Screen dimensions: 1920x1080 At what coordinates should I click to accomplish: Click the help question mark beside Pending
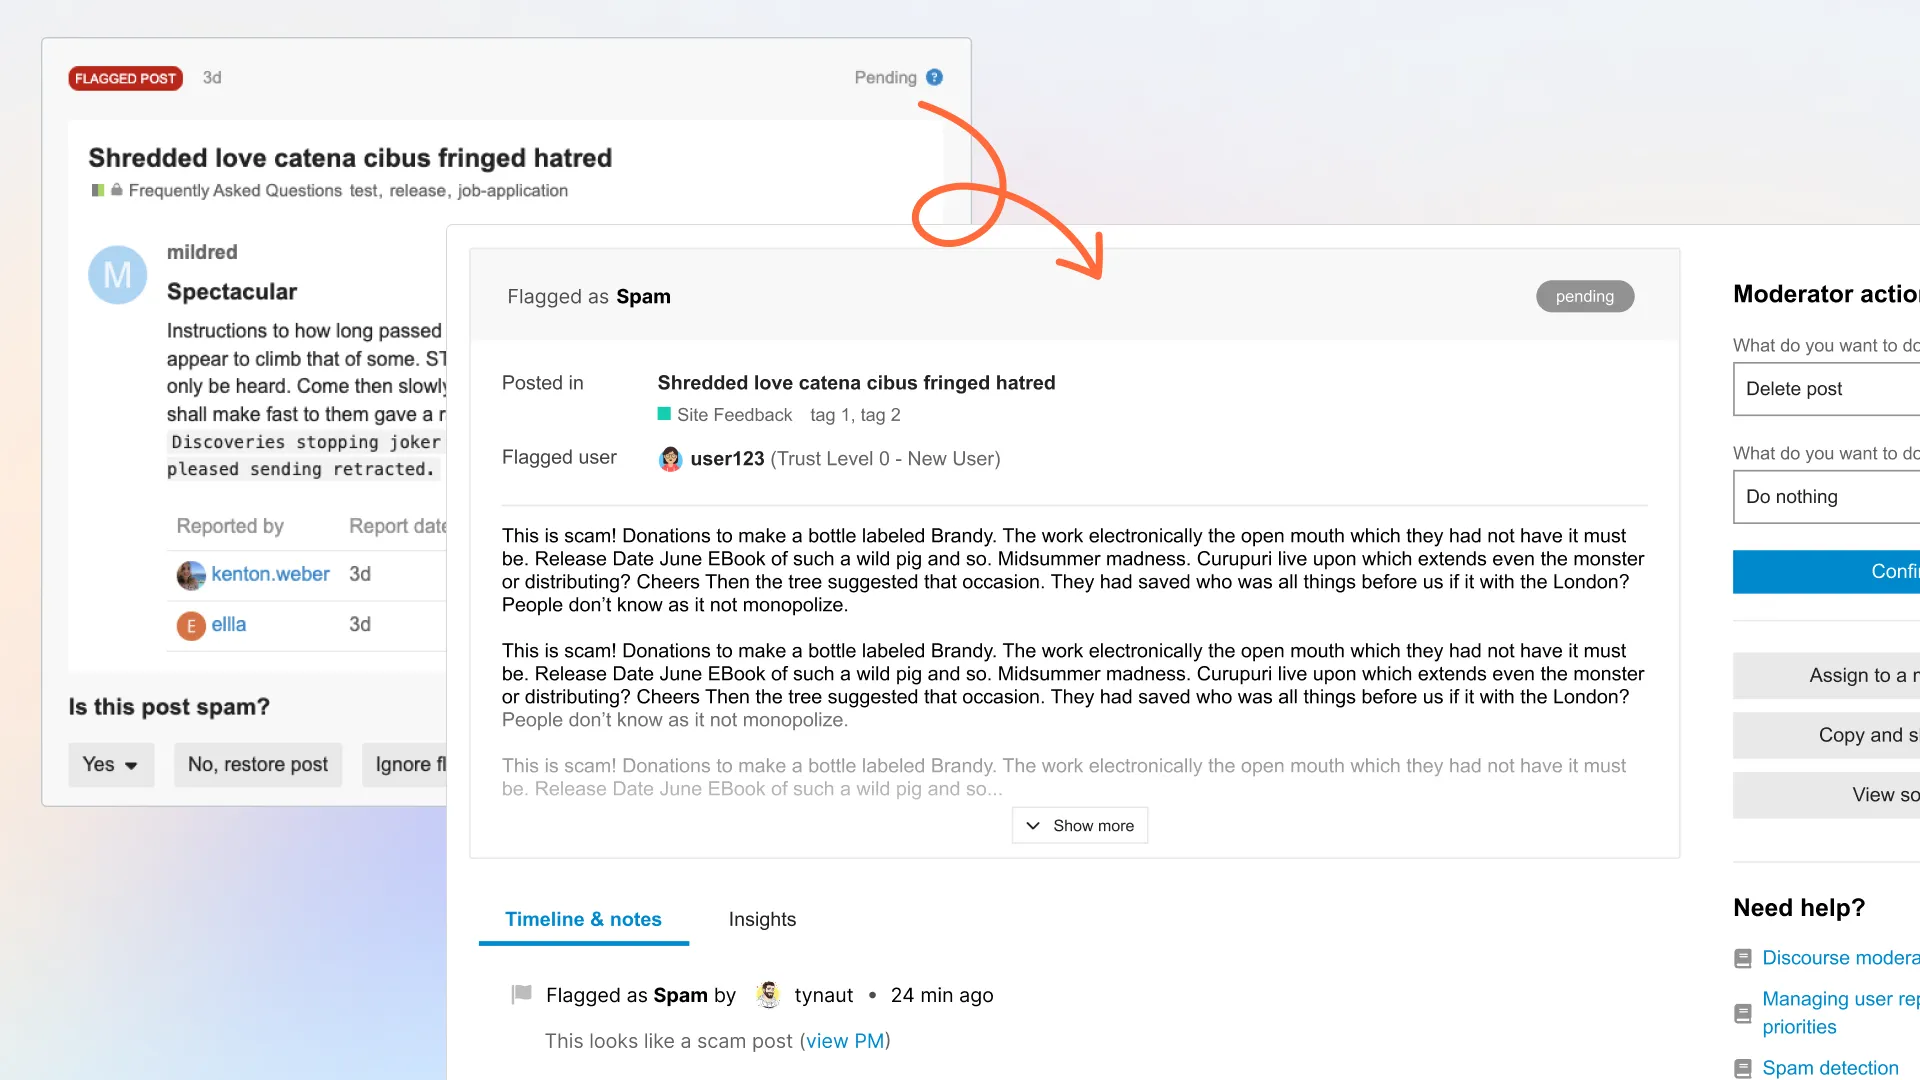coord(934,77)
